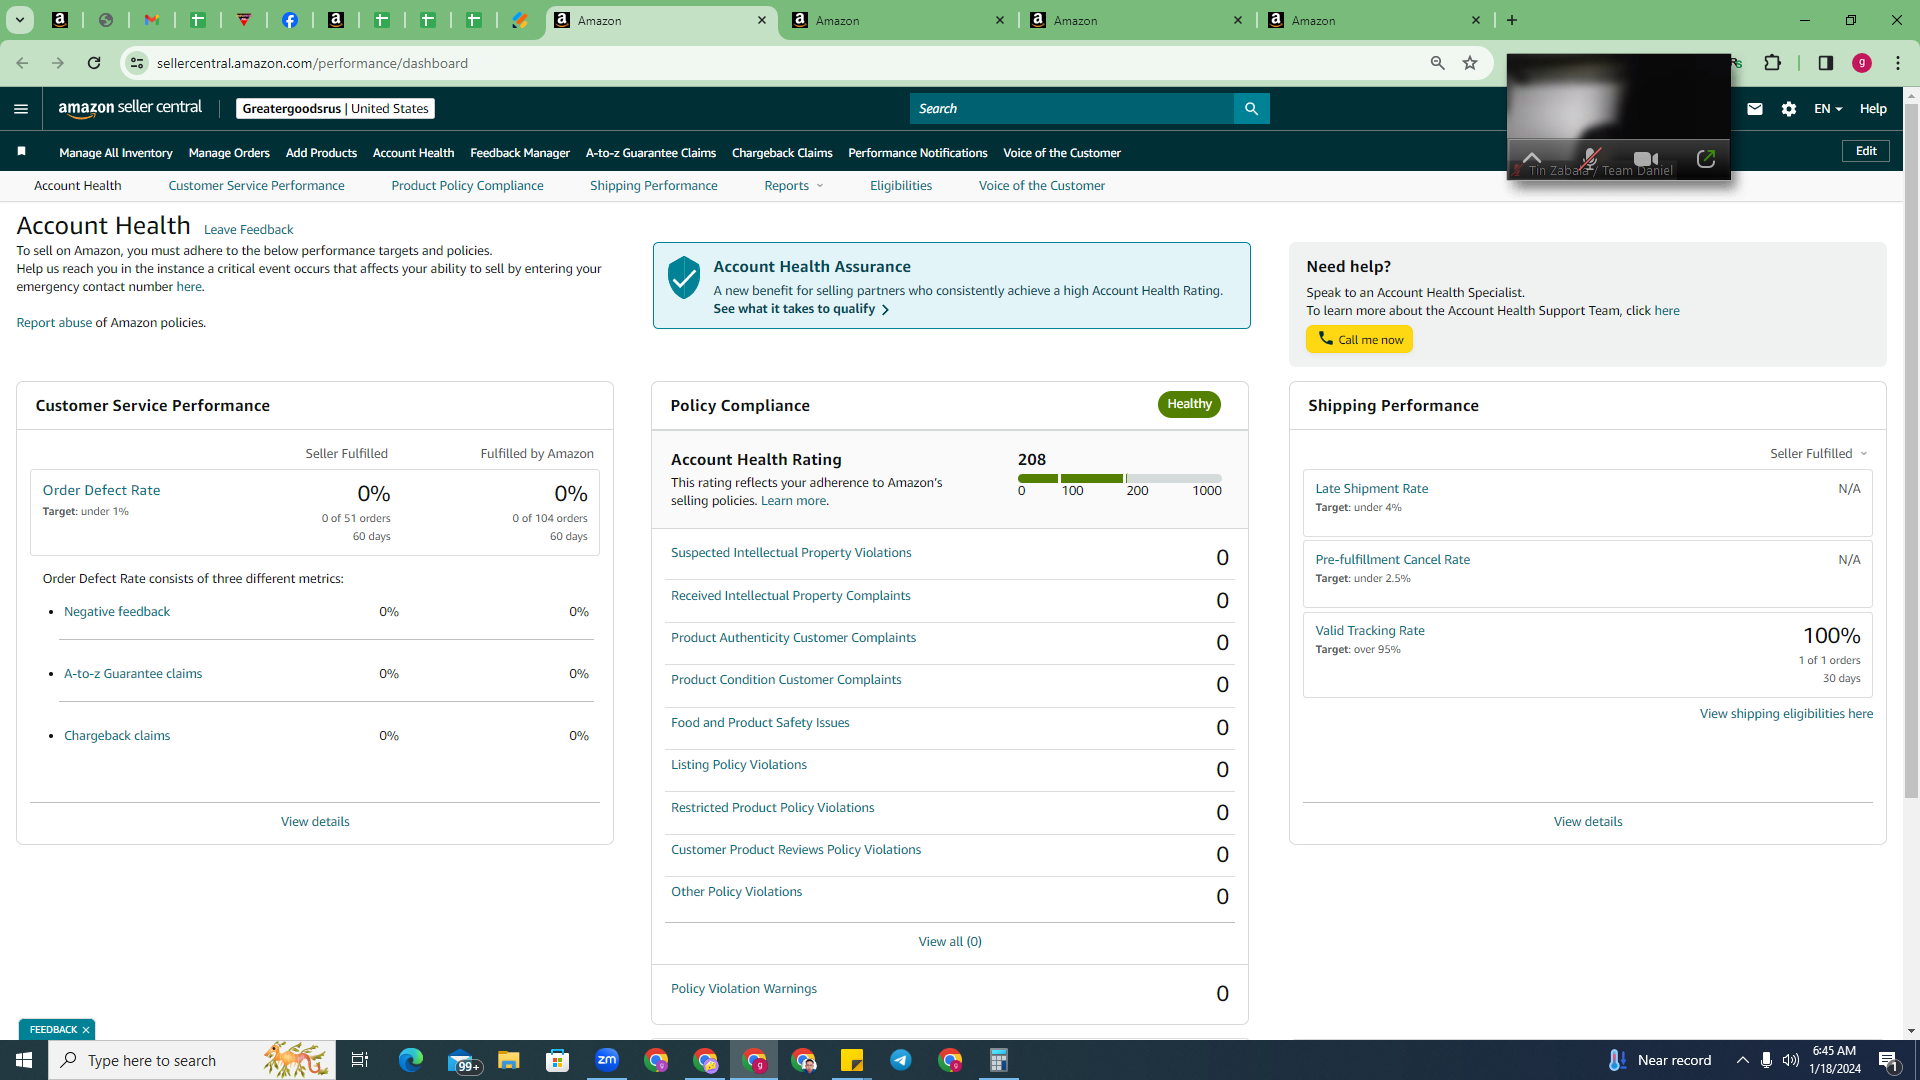Open Suspected Intellectual Property Violations link
Viewport: 1920px width, 1080px height.
pyautogui.click(x=791, y=553)
